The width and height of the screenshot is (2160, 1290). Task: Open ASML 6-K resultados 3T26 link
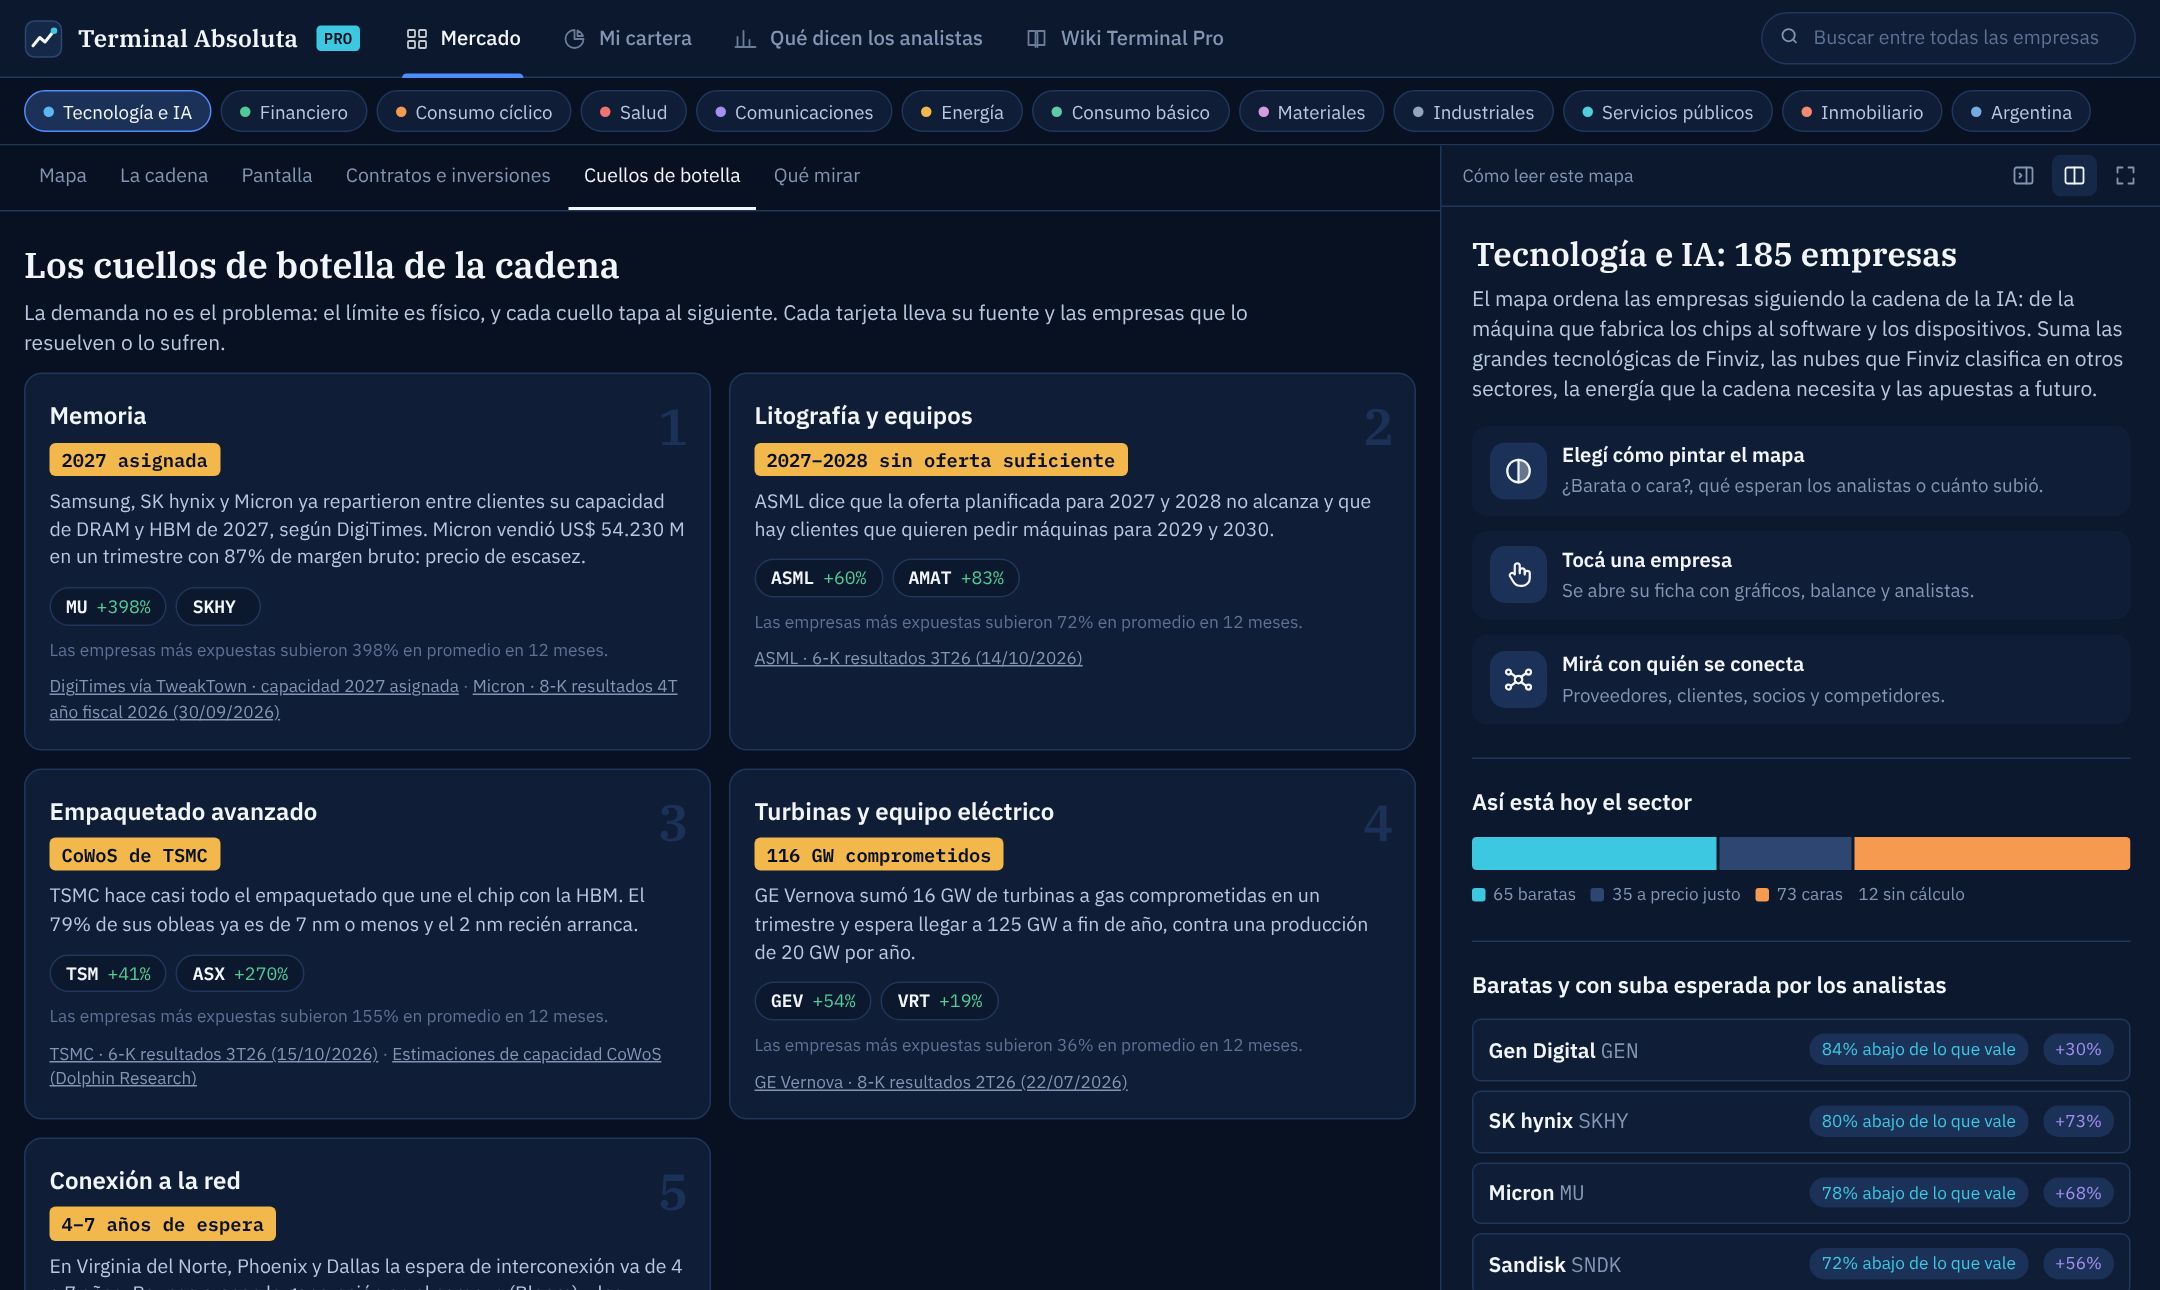[x=918, y=657]
